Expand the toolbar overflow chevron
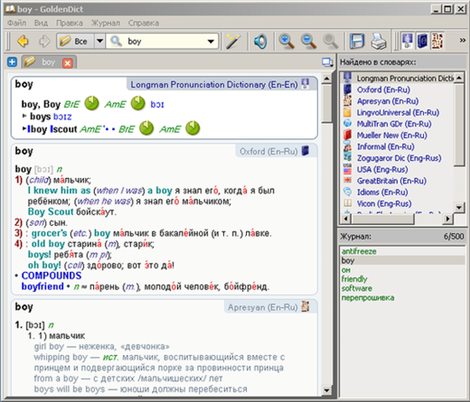Screen dimensions: 470x402 [462, 40]
